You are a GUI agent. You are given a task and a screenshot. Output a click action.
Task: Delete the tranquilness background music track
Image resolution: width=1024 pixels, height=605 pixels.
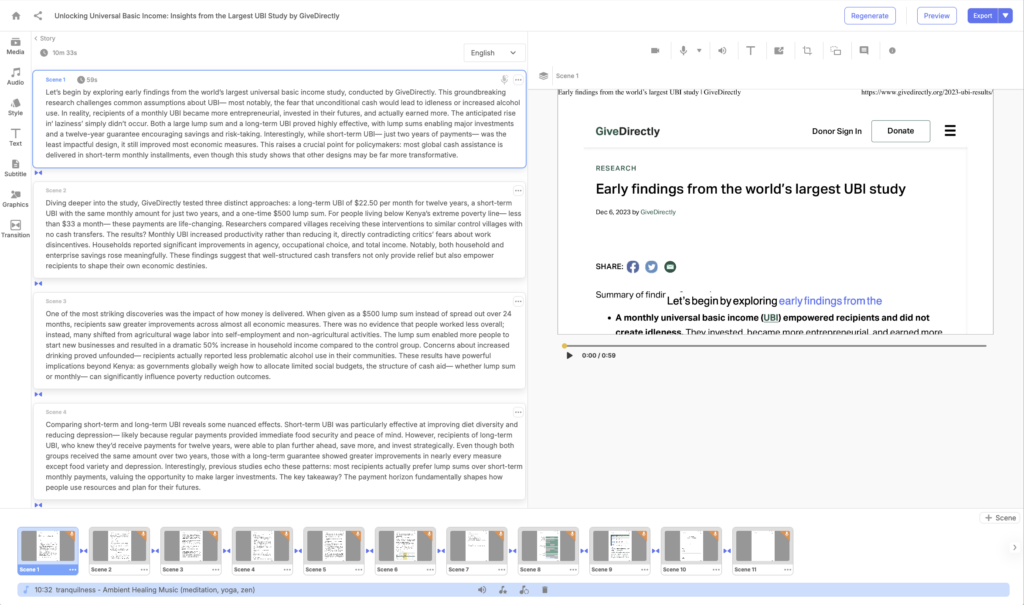coord(545,590)
